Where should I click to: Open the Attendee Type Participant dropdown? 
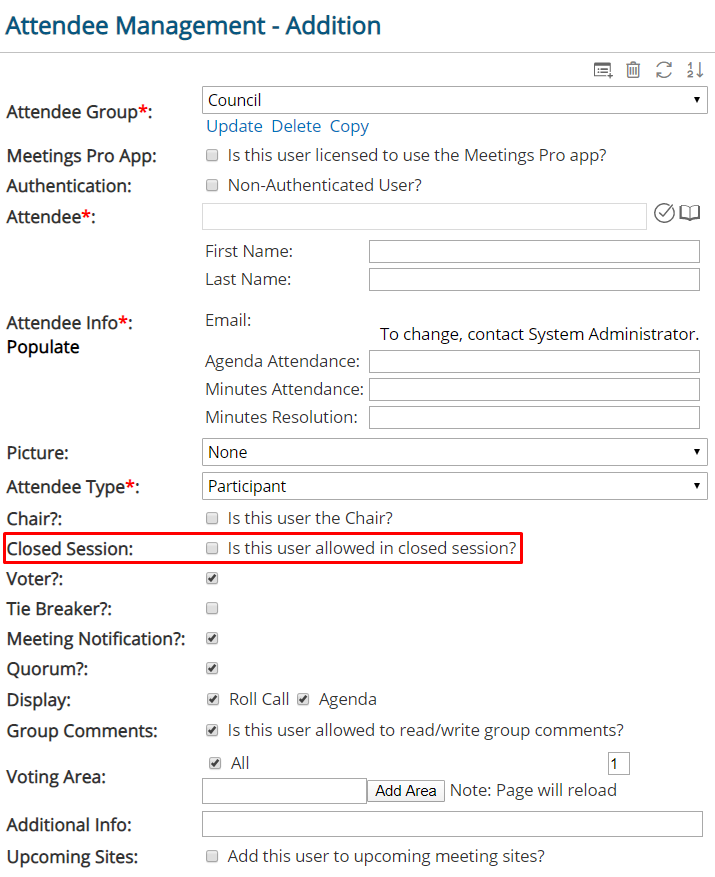point(454,486)
